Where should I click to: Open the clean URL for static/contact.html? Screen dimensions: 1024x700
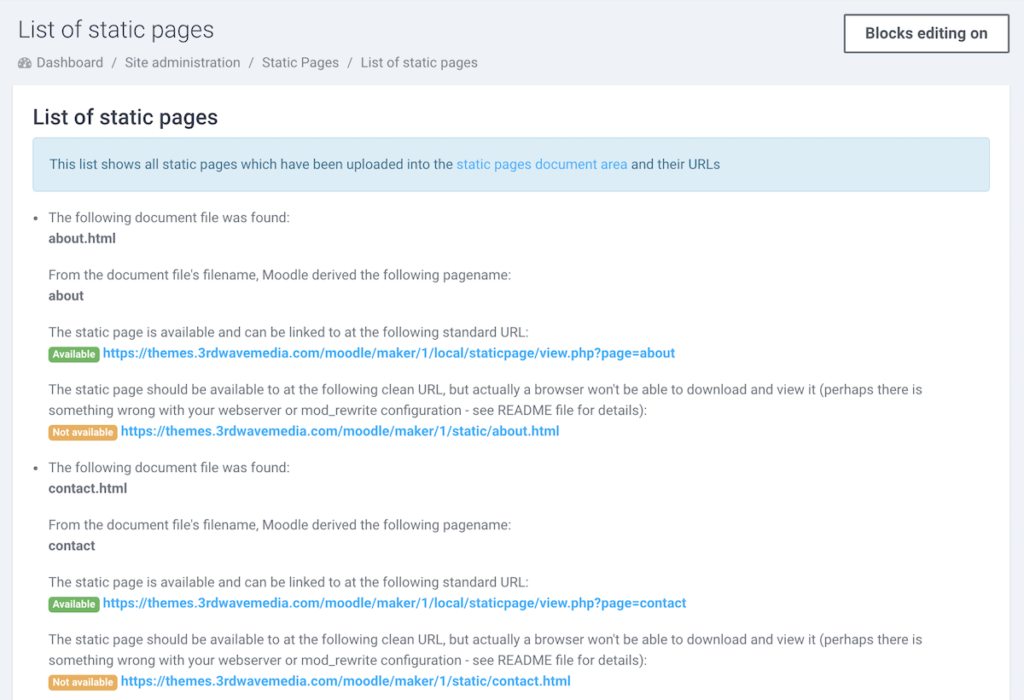pos(345,681)
